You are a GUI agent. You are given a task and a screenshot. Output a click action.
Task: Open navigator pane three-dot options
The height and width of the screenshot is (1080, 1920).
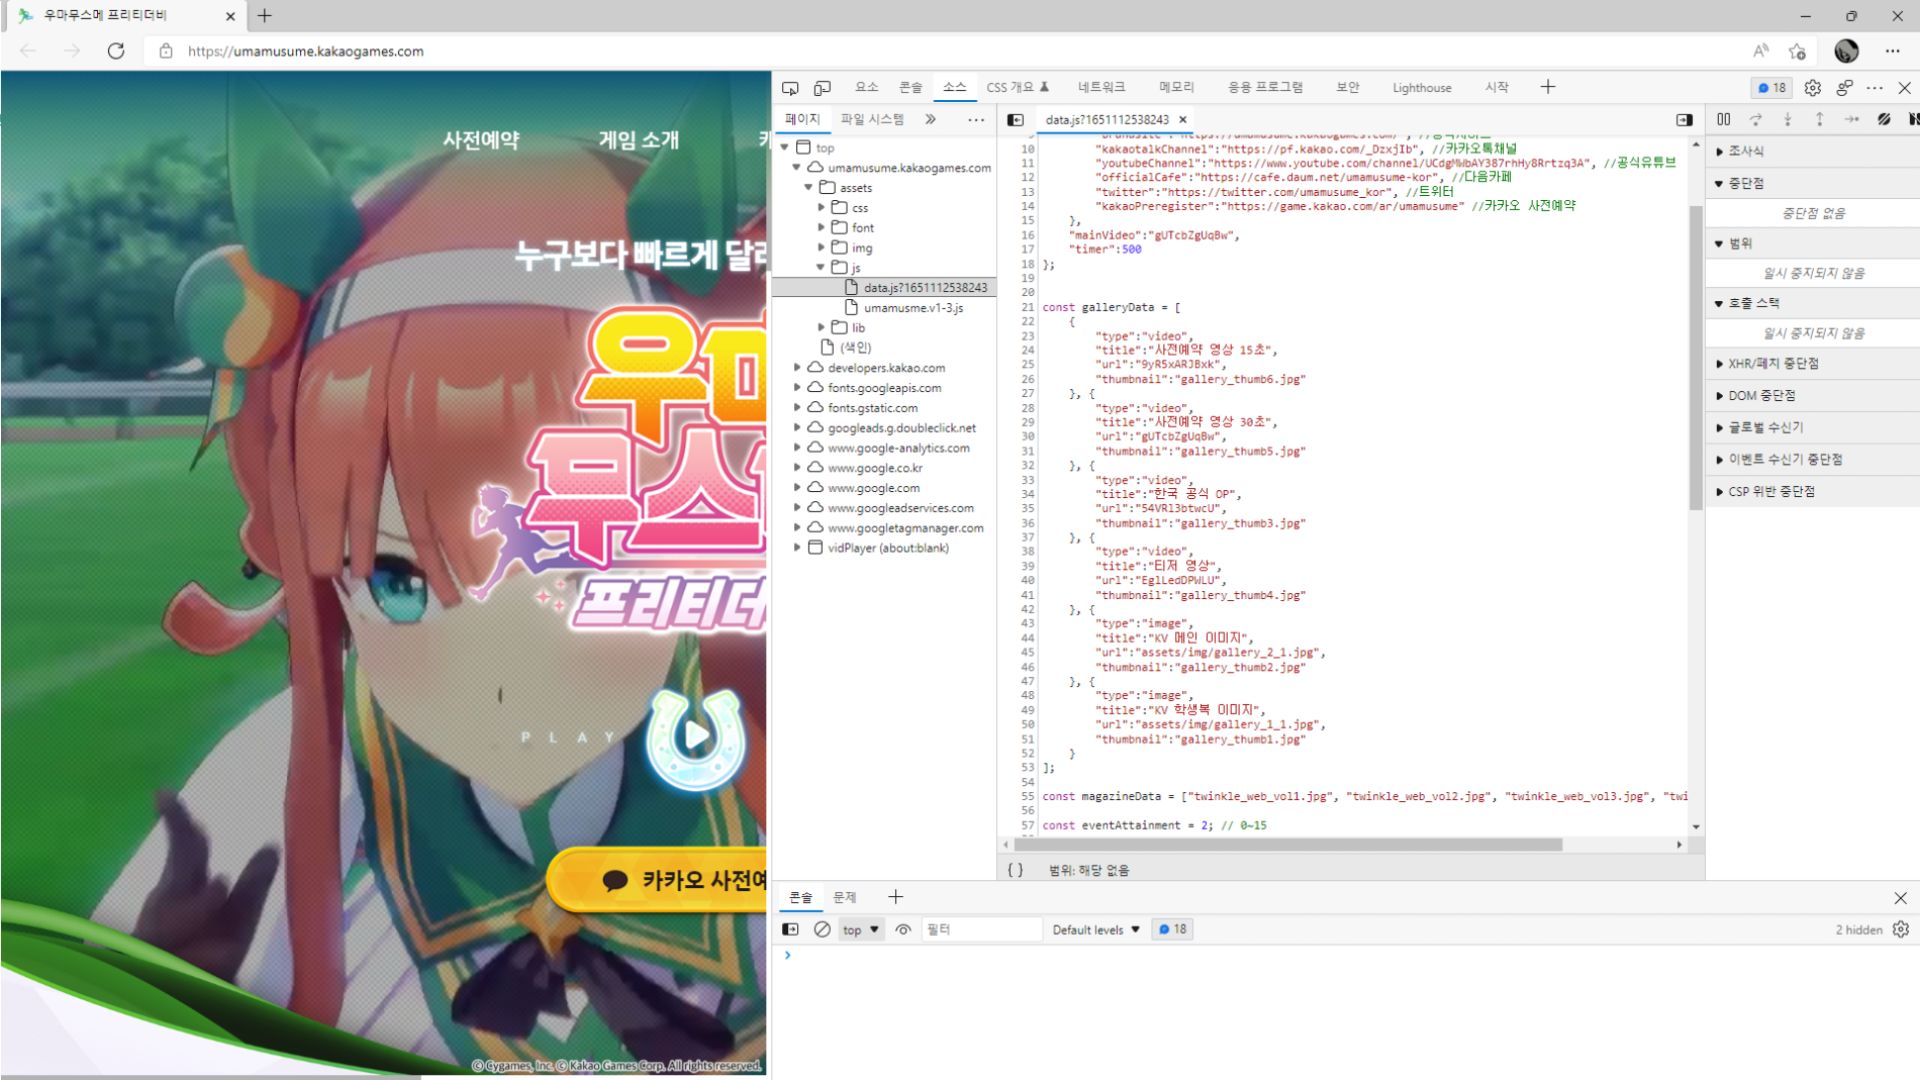[976, 119]
